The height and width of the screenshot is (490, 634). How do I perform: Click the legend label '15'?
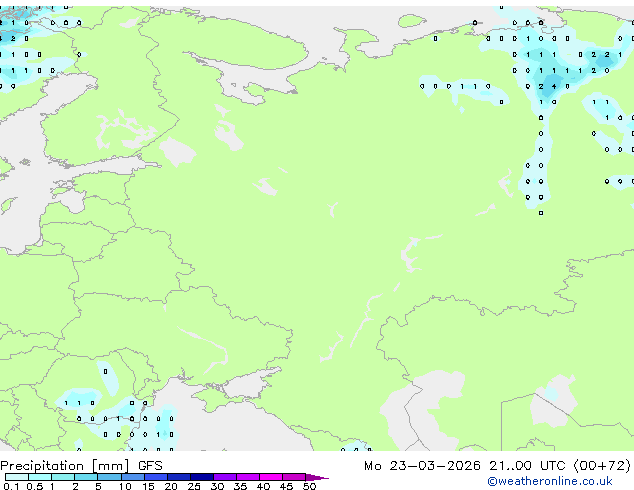tap(148, 486)
